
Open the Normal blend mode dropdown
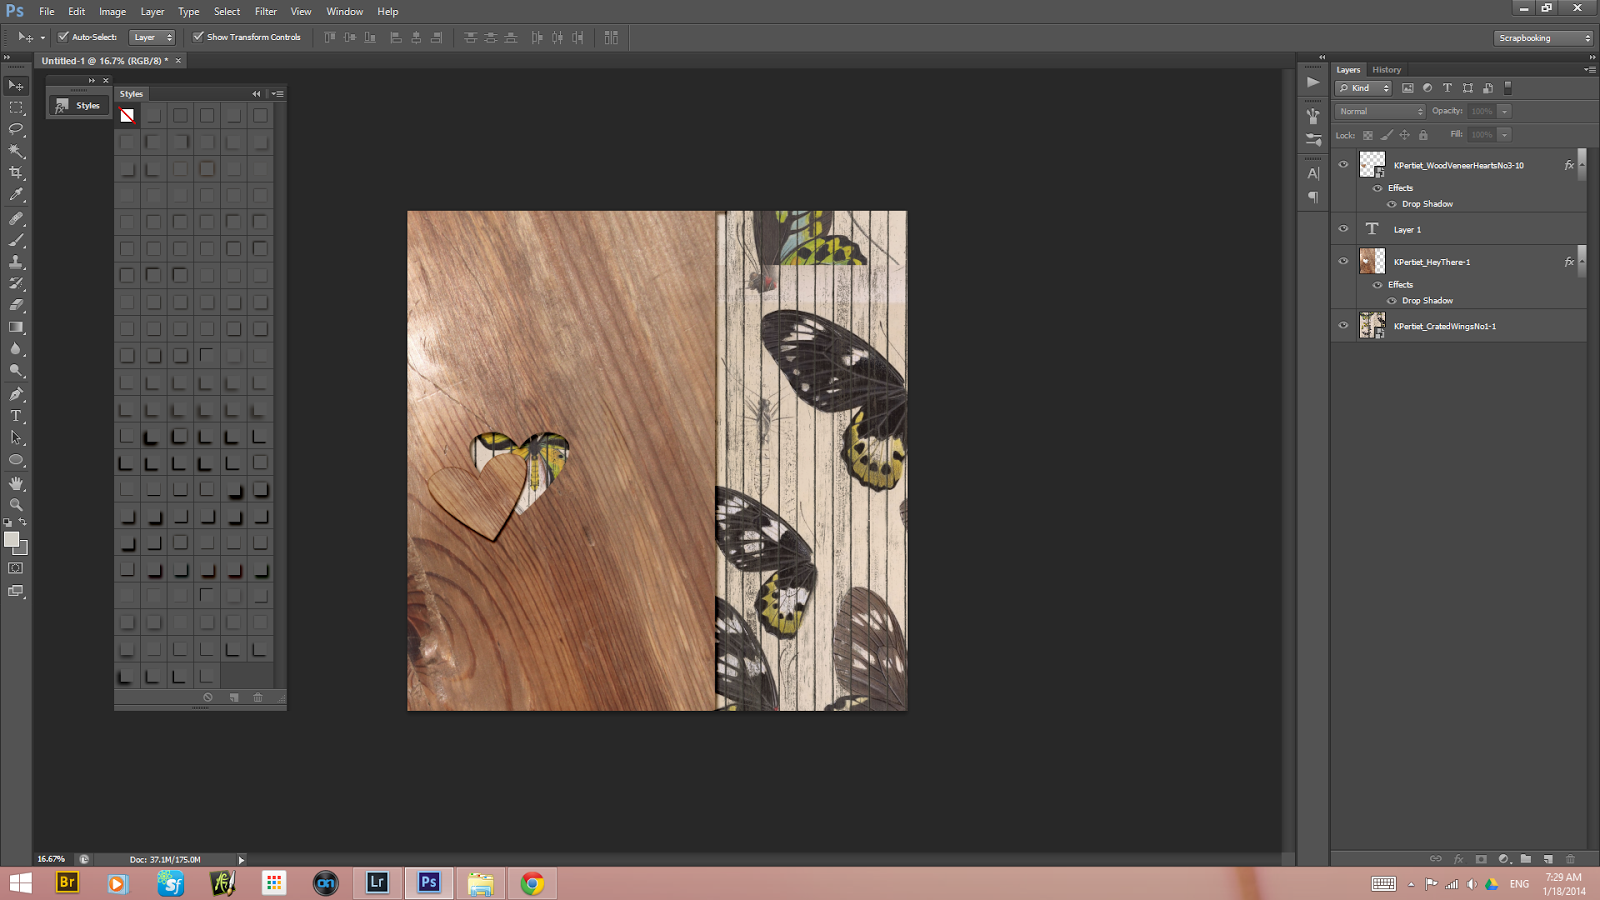[x=1380, y=111]
